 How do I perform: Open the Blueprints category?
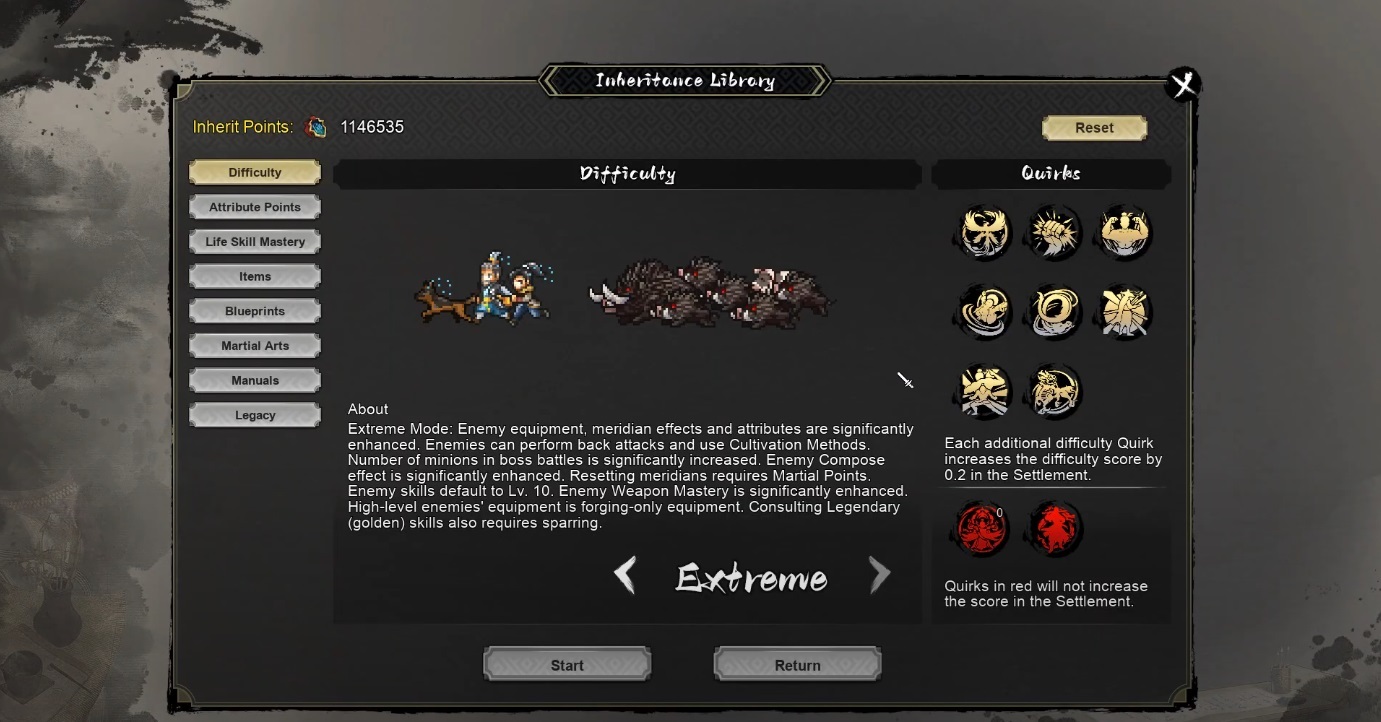255,311
